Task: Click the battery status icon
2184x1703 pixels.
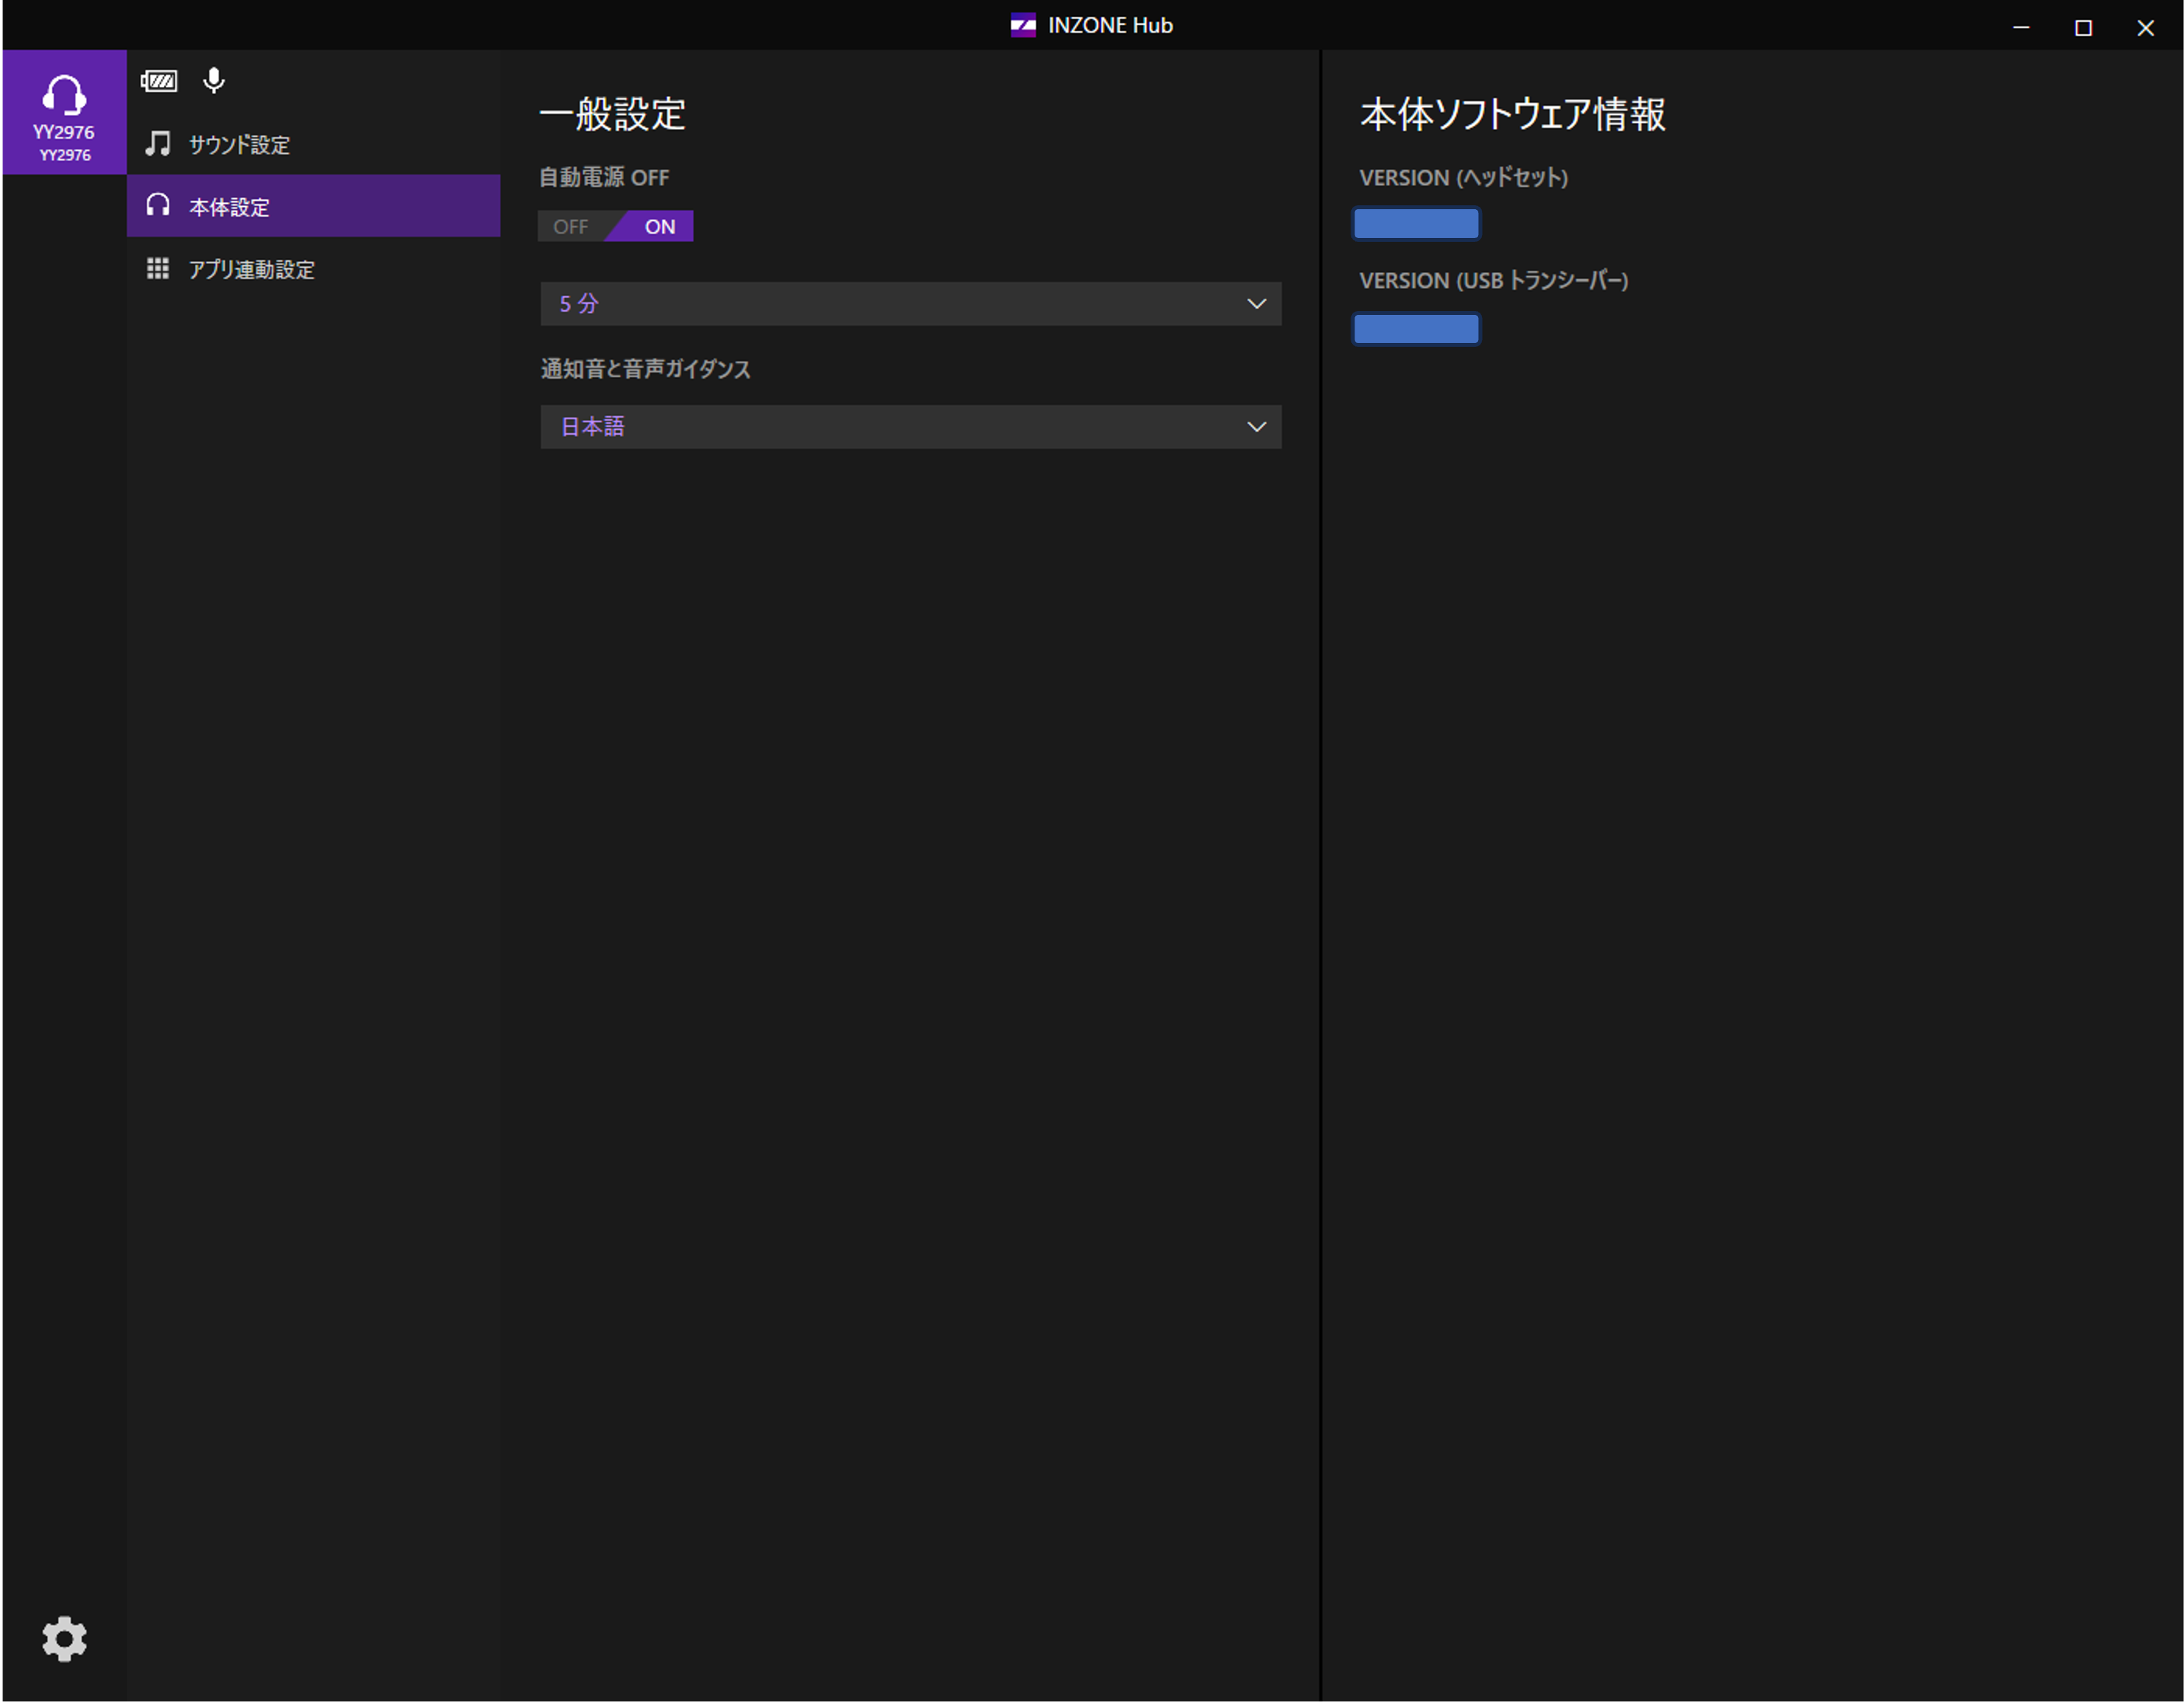Action: [159, 81]
